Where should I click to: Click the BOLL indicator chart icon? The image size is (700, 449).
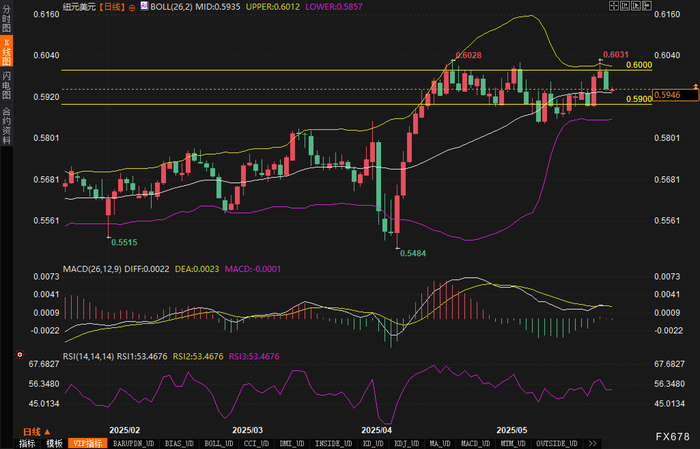pyautogui.click(x=144, y=6)
